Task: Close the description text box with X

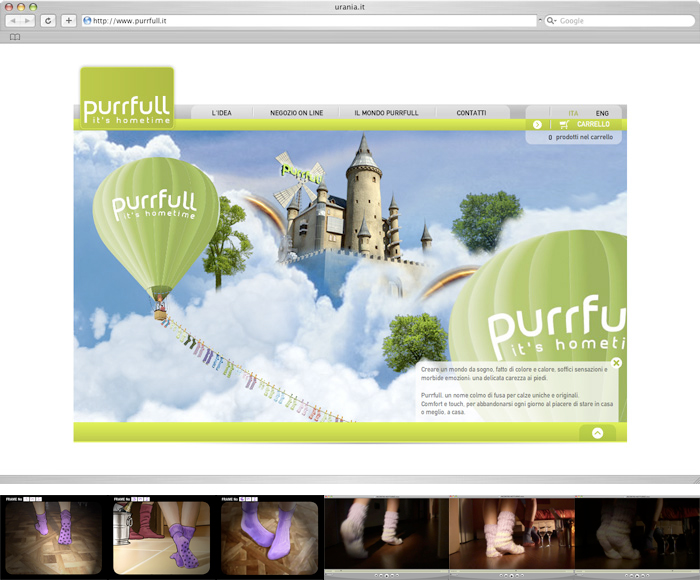Action: 616,363
